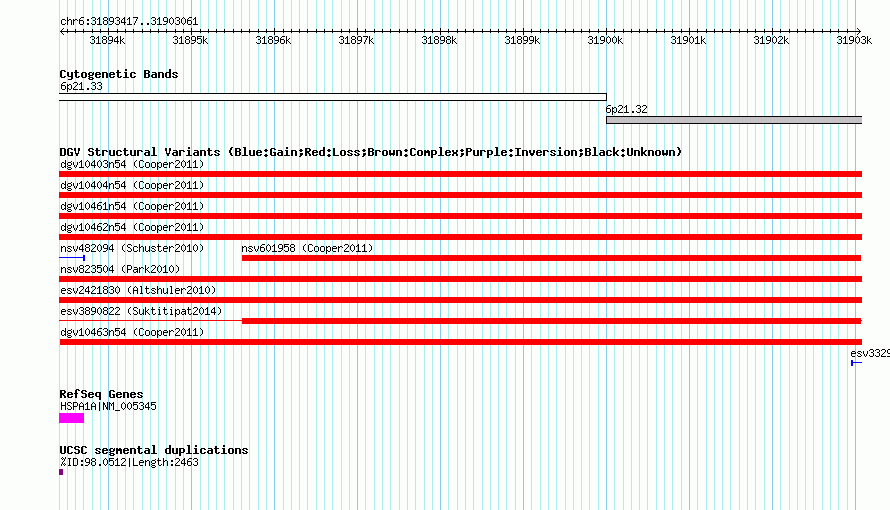Image resolution: width=890 pixels, height=510 pixels.
Task: Select the 6p21.32 band label
Action: [x=626, y=109]
